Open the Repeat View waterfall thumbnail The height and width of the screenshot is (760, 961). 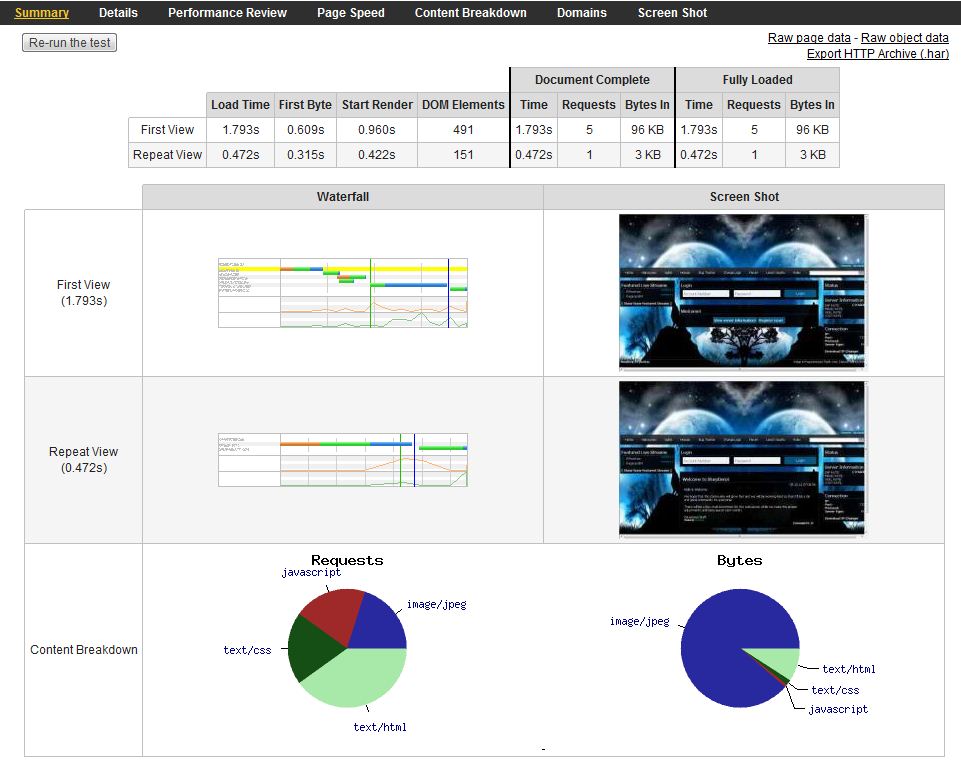point(343,460)
